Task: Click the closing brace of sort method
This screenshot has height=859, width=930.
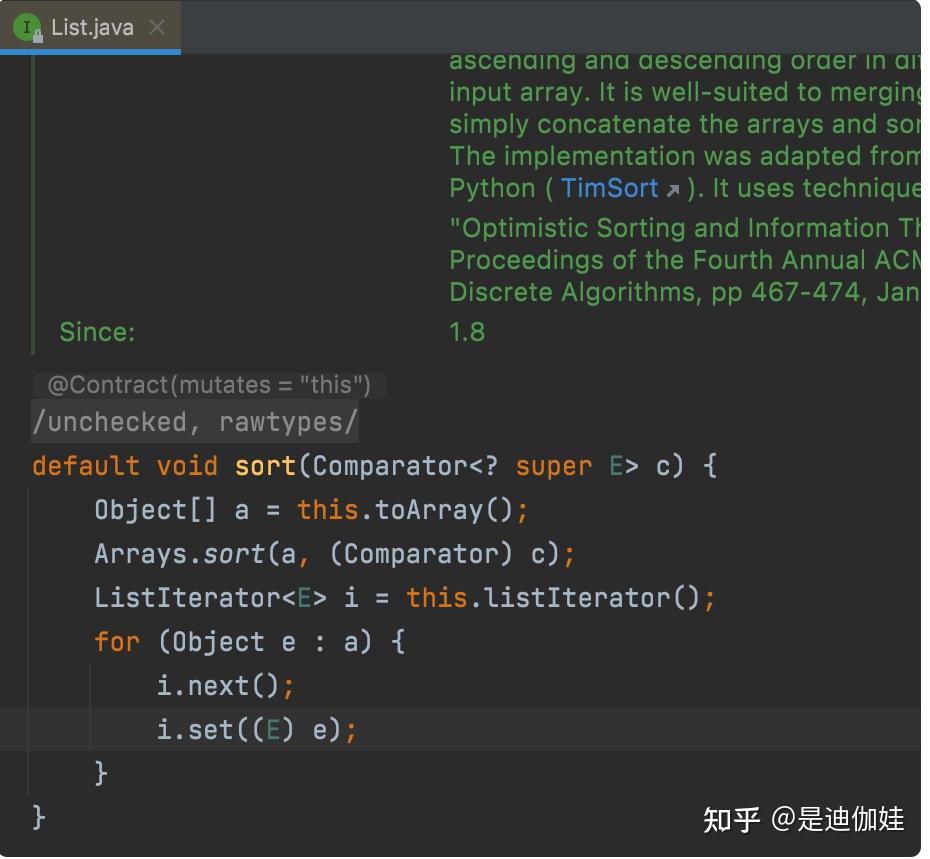Action: click(x=39, y=817)
